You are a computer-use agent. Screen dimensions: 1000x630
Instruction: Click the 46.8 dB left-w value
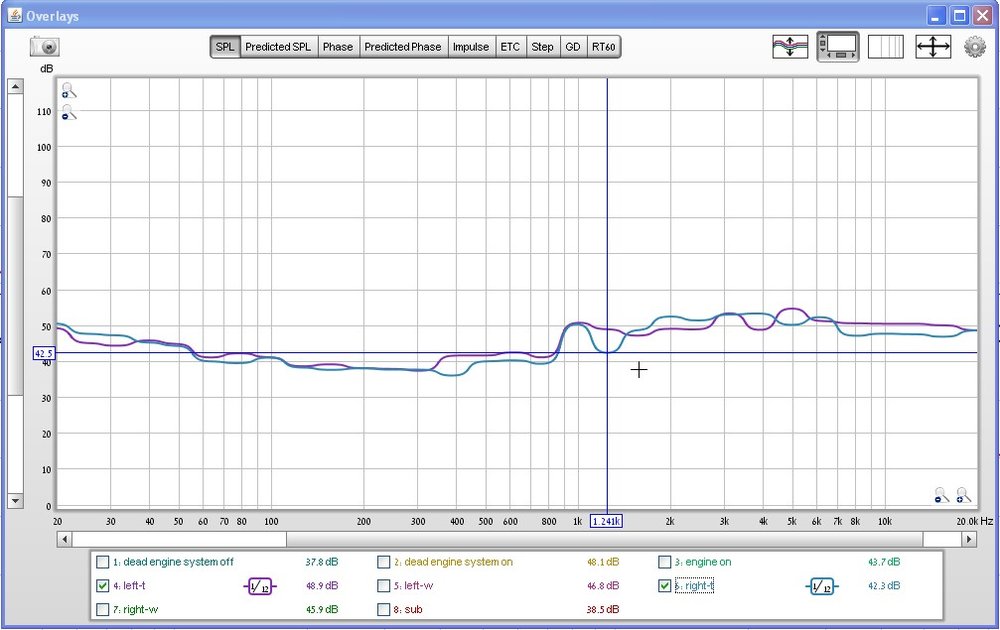tap(603, 586)
